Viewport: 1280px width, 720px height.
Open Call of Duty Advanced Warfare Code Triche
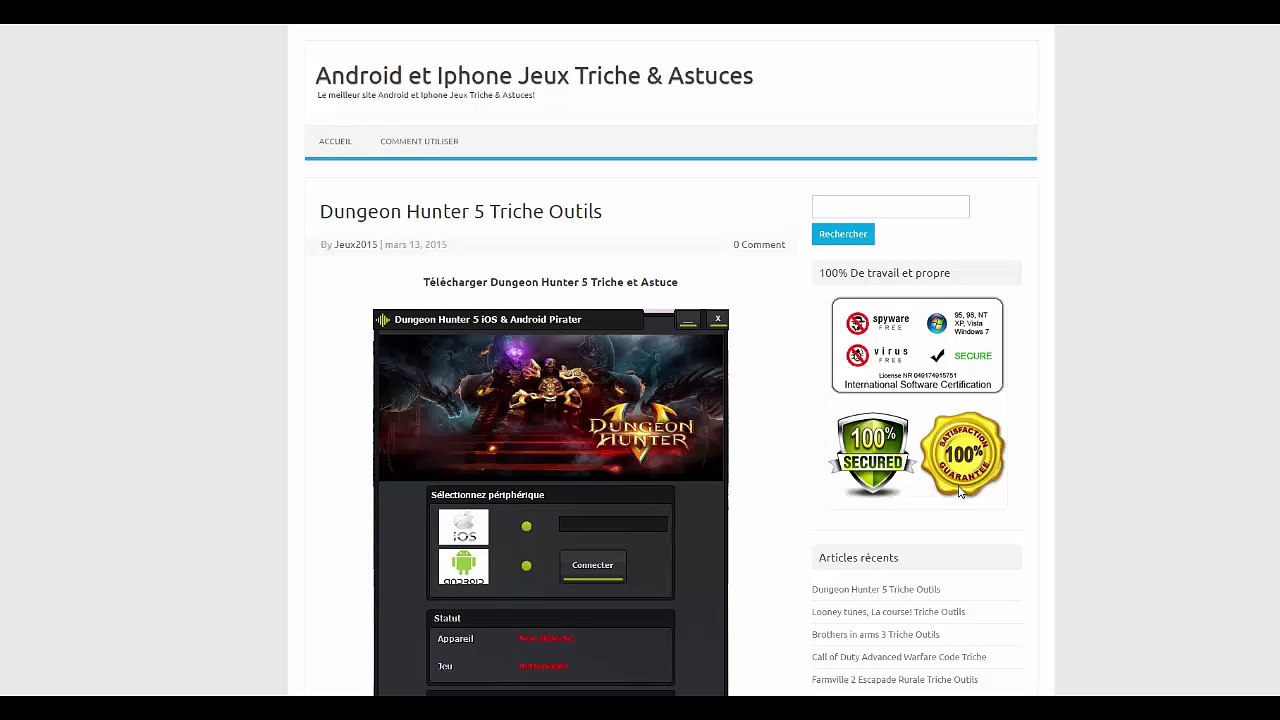click(x=899, y=657)
